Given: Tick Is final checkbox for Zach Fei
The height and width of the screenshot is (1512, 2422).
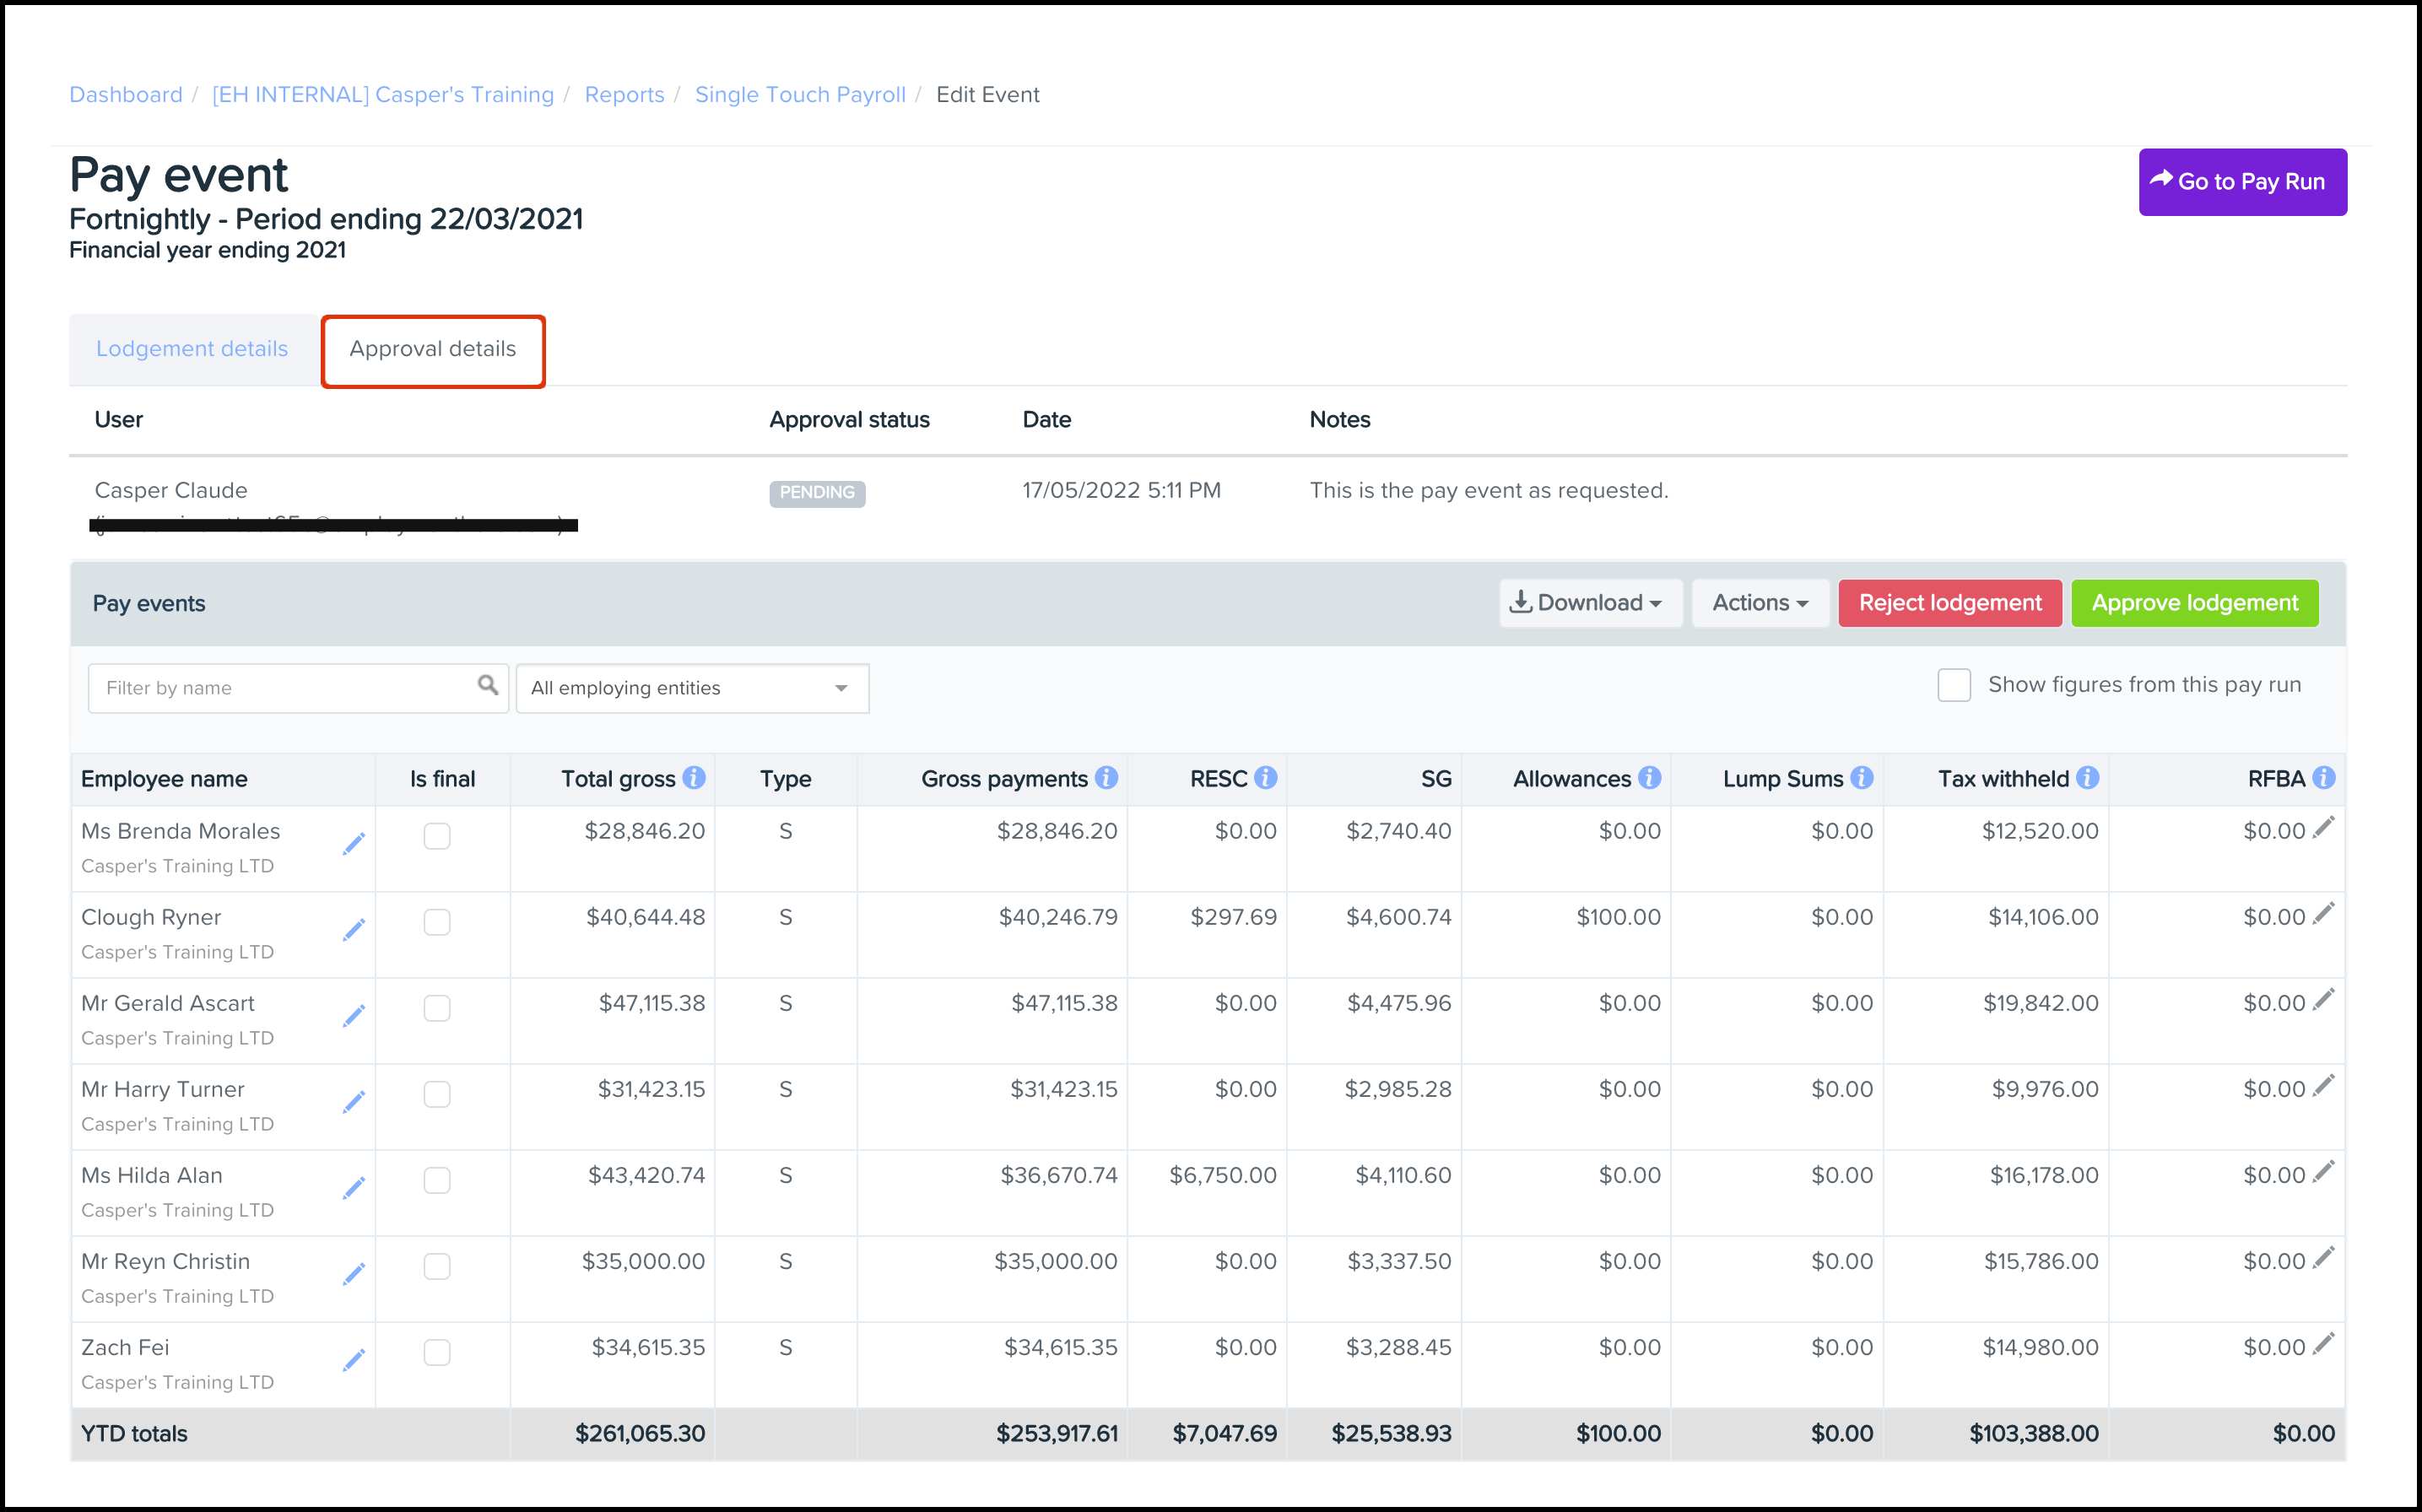Looking at the screenshot, I should pyautogui.click(x=437, y=1352).
